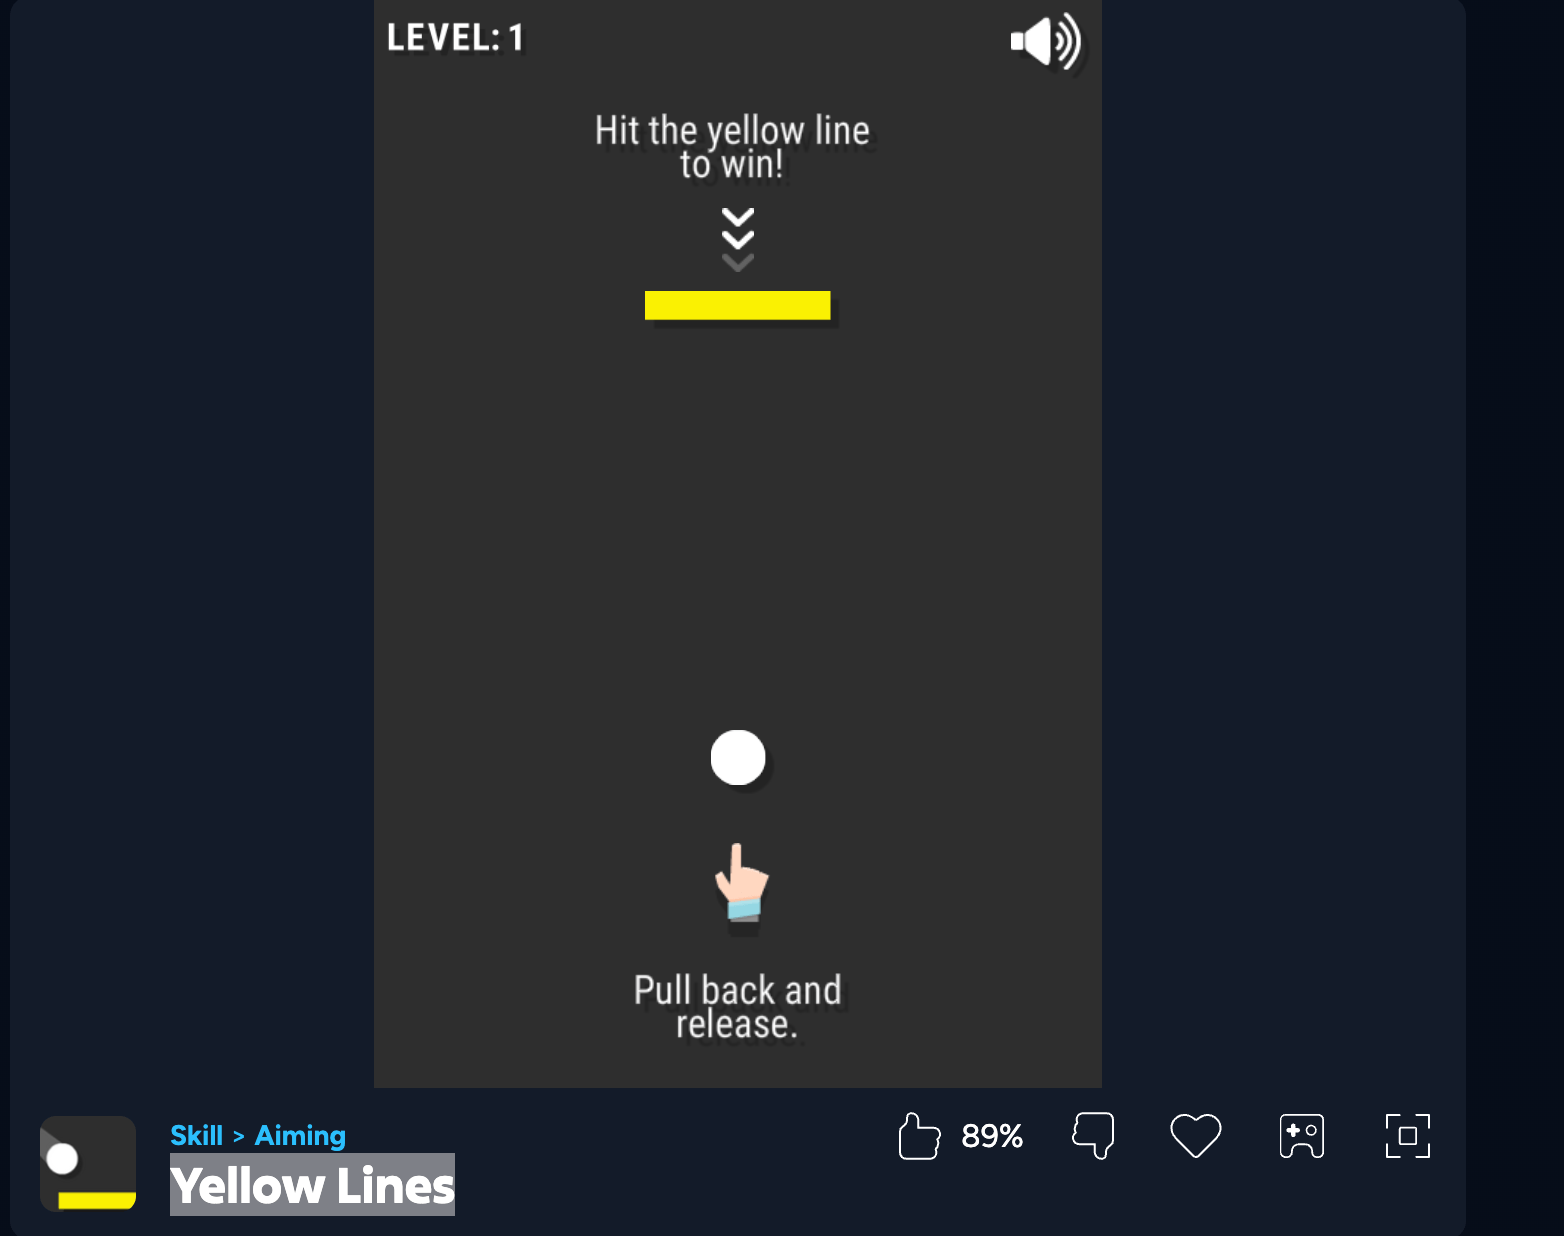Image resolution: width=1564 pixels, height=1236 pixels.
Task: Click the Yellow Lines game title
Action: tap(312, 1186)
